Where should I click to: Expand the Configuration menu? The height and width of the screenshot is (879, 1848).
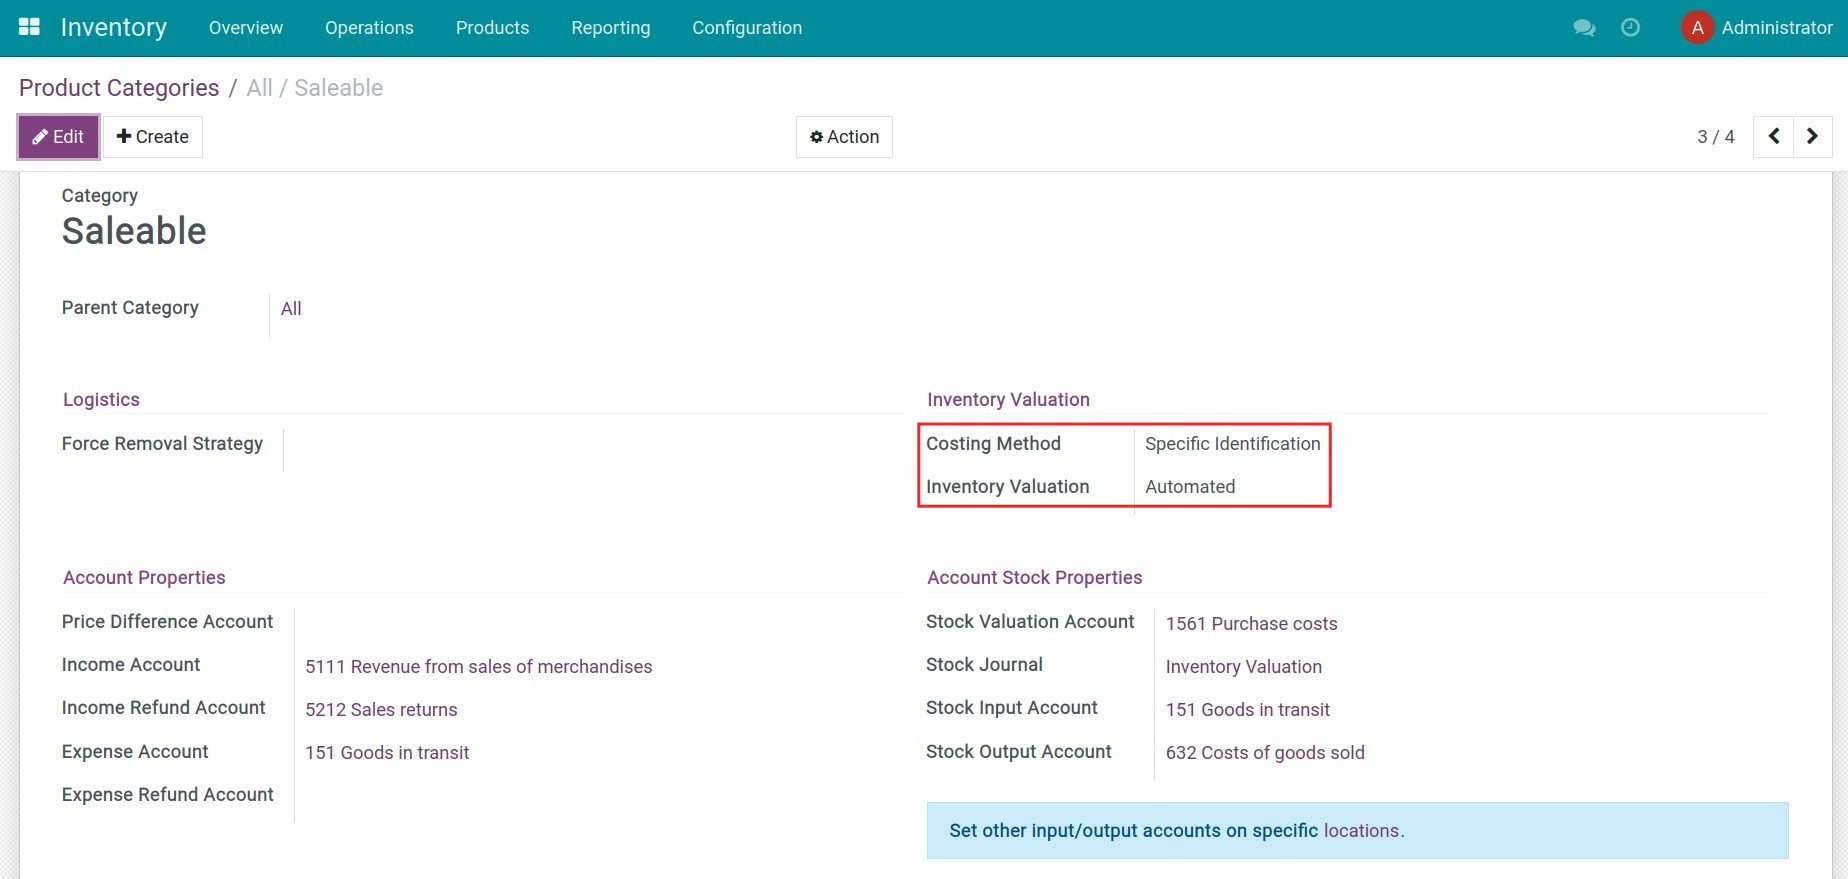(x=747, y=28)
